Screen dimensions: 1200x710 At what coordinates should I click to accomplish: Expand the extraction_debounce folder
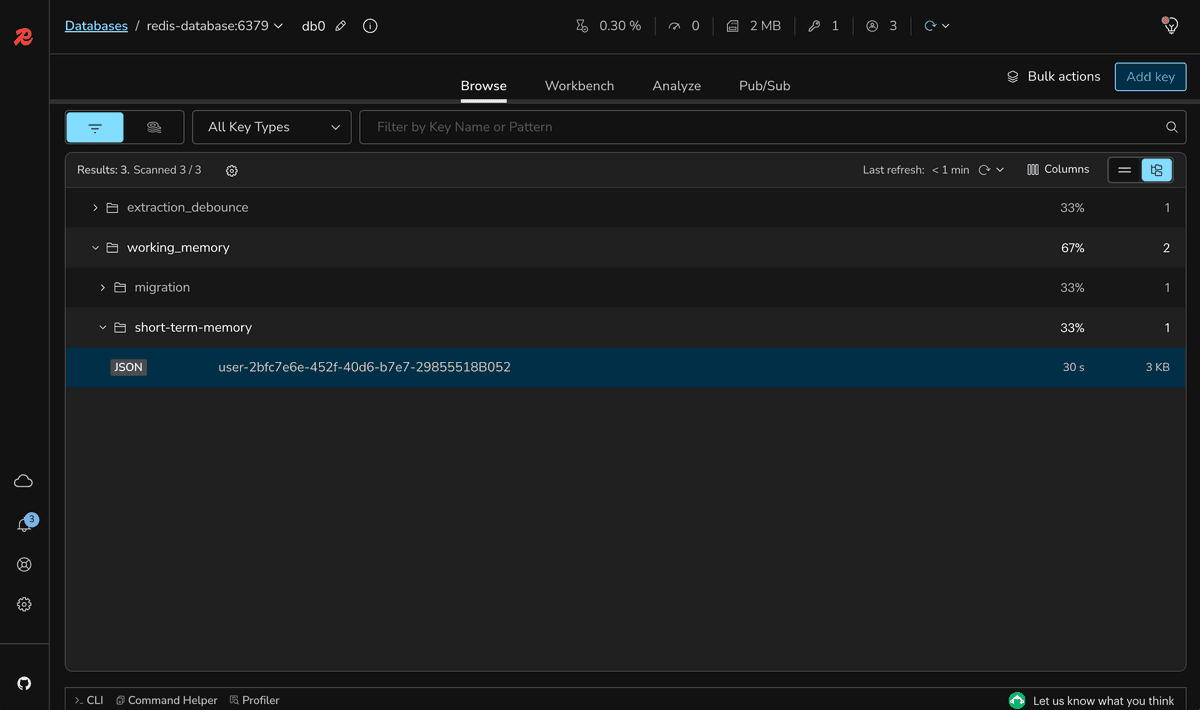click(x=95, y=208)
